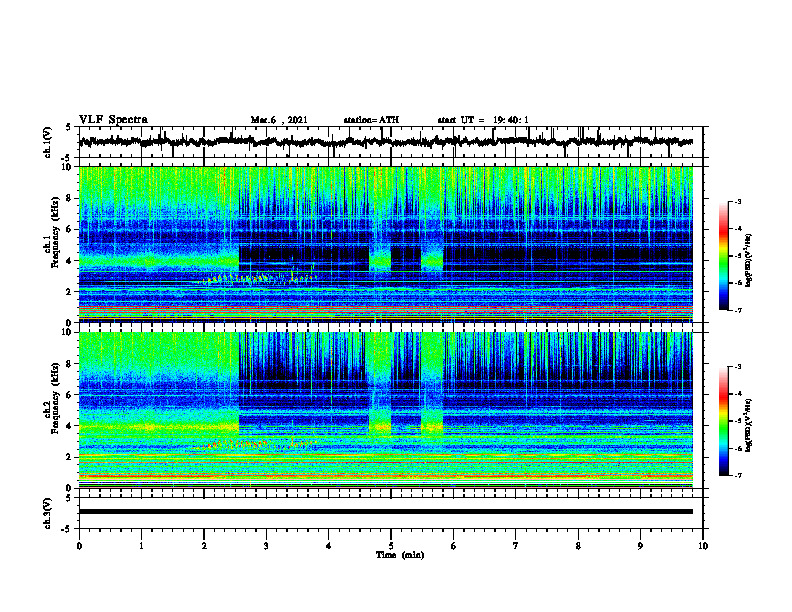This screenshot has height=612, width=792.
Task: Click time axis tick label "7"
Action: [x=516, y=546]
